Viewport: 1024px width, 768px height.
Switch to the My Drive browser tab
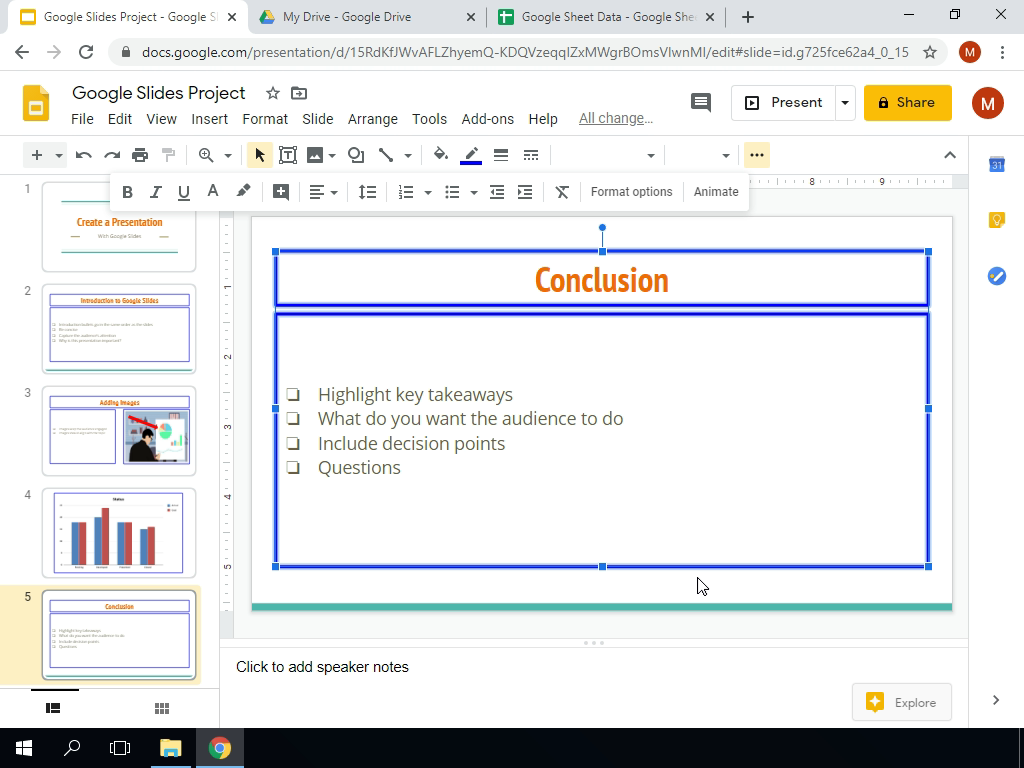point(346,17)
